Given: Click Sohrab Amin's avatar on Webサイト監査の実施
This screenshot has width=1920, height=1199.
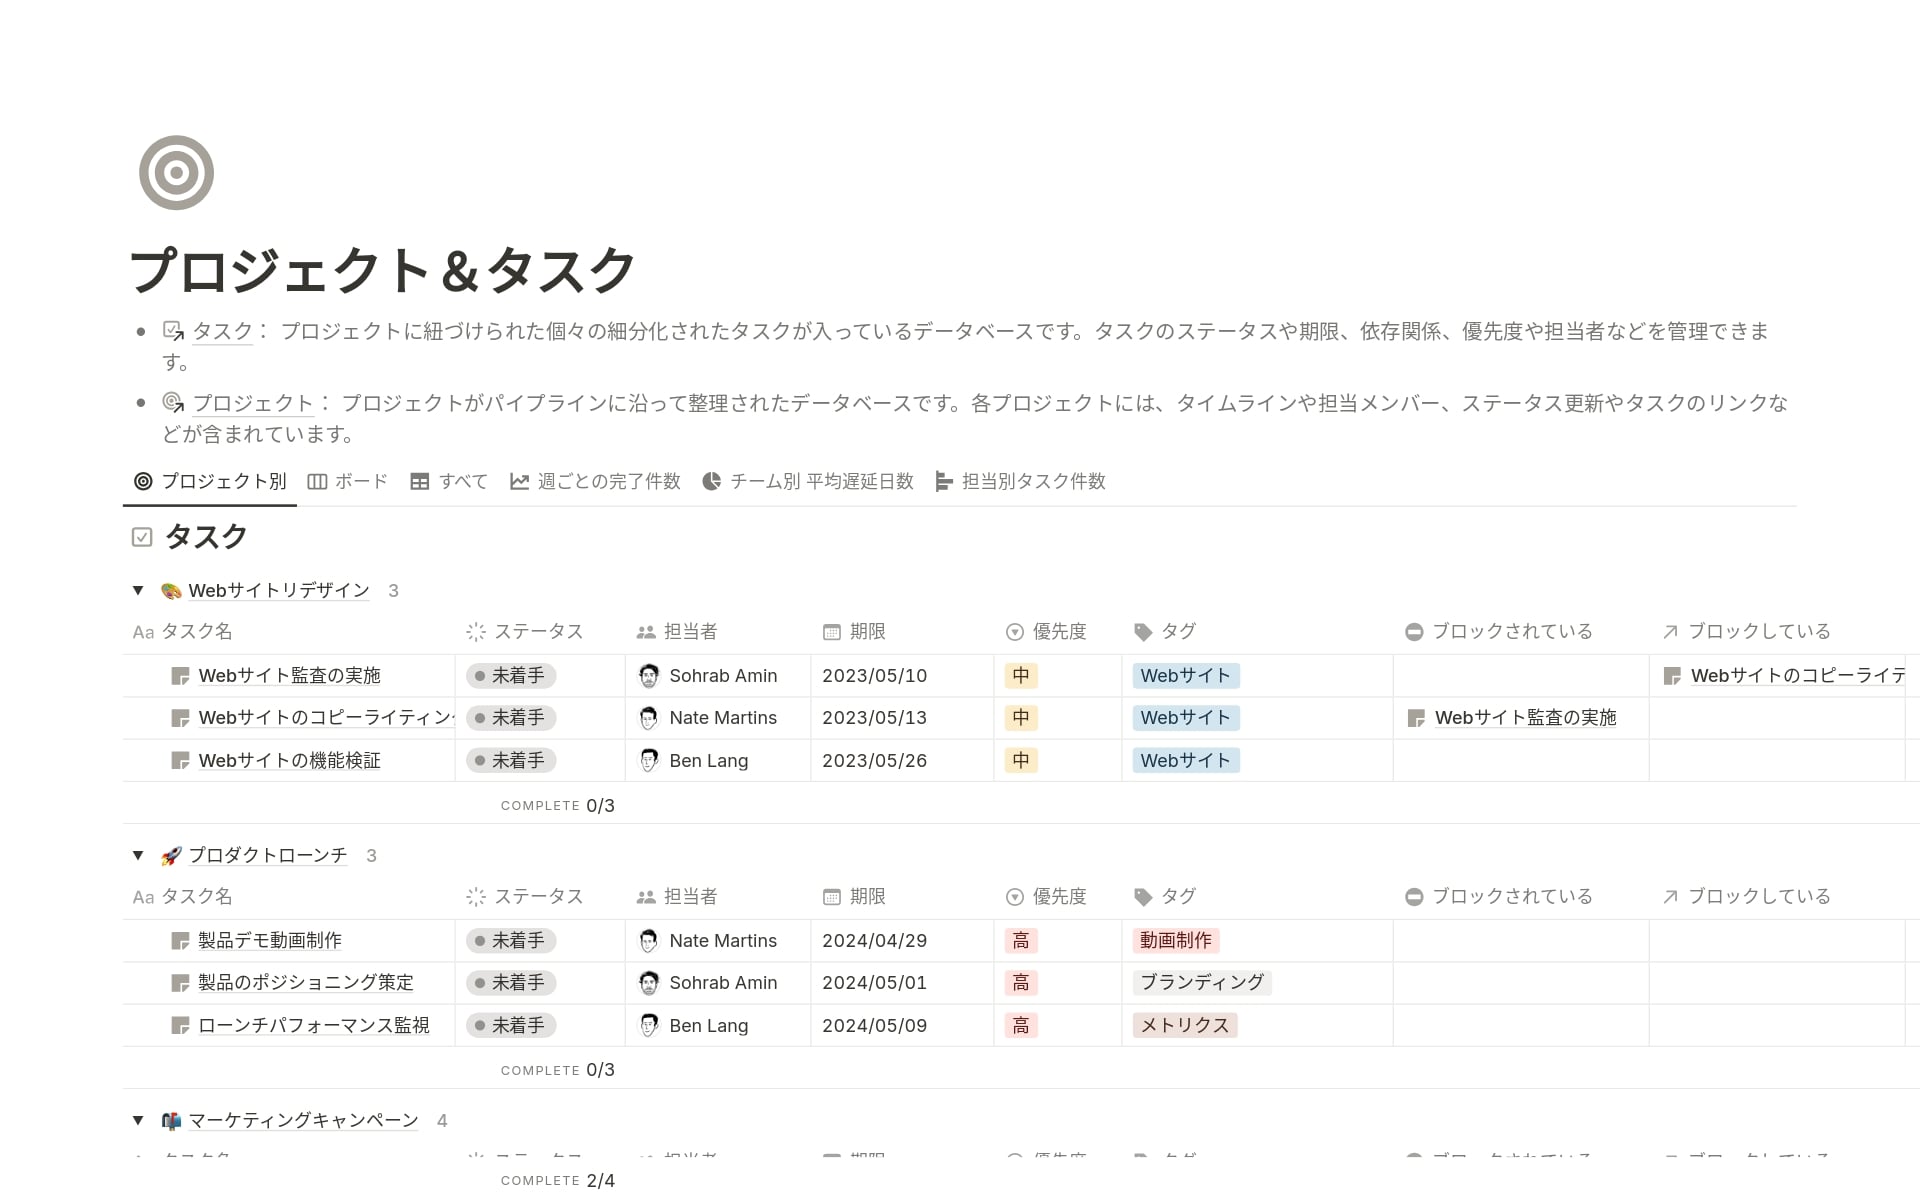Looking at the screenshot, I should 649,675.
